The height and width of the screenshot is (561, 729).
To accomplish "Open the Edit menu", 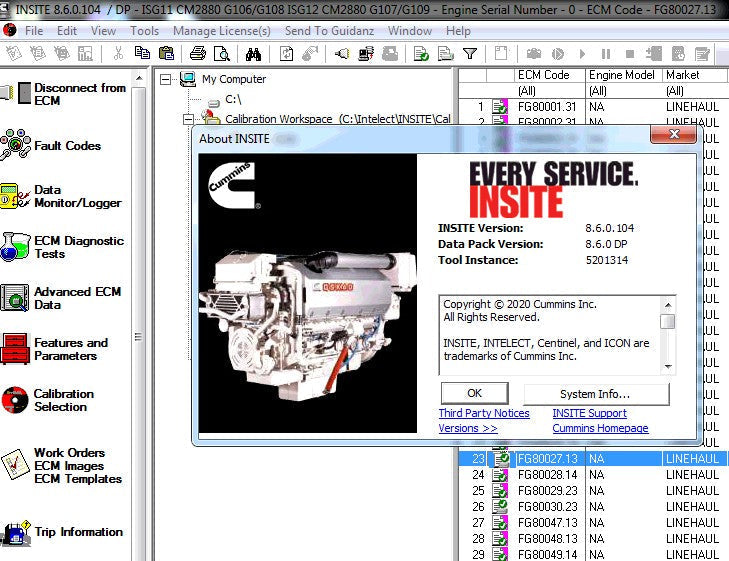I will click(67, 31).
